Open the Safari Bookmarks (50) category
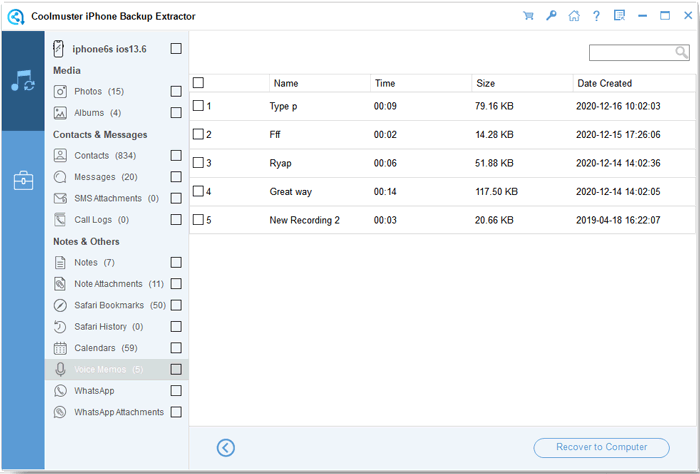700x474 pixels. point(120,305)
